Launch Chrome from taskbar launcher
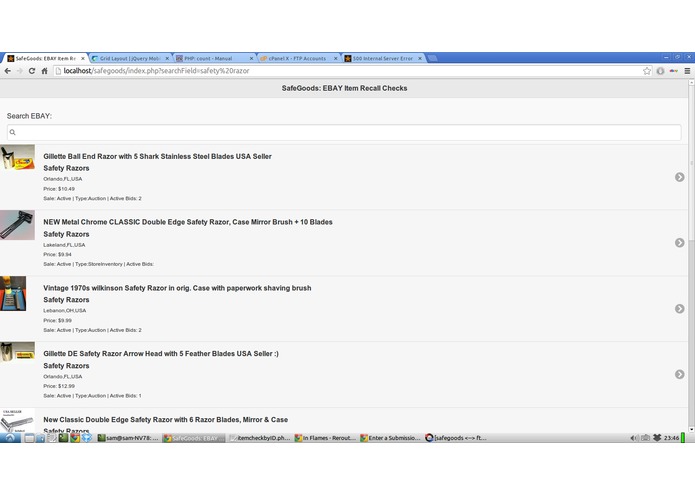Image resolution: width=695 pixels, height=494 pixels. coord(75,438)
